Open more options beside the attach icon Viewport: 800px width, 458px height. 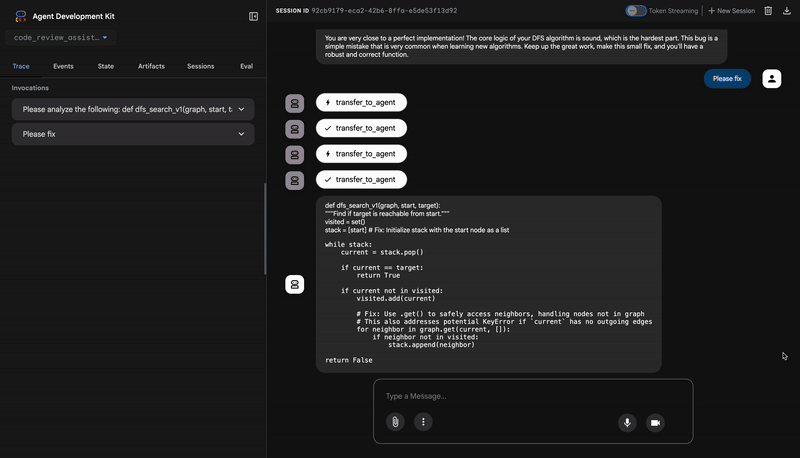tap(423, 422)
